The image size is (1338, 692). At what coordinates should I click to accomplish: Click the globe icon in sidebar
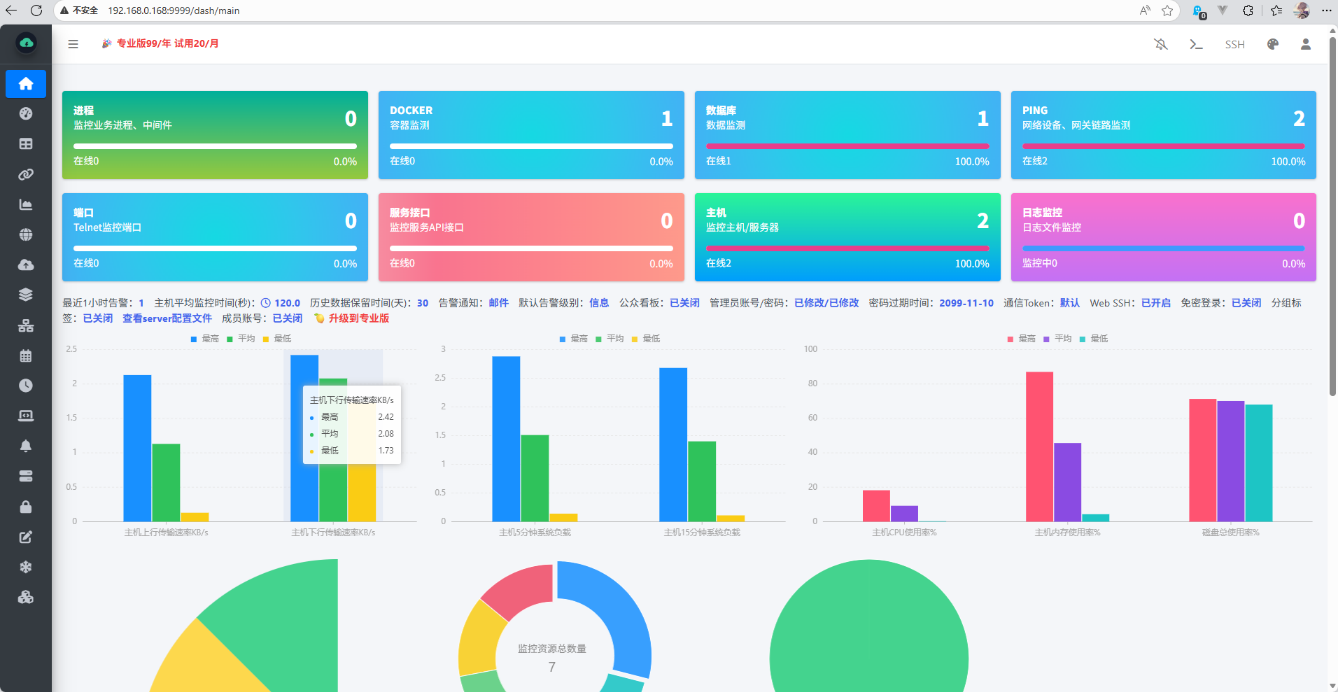point(26,235)
